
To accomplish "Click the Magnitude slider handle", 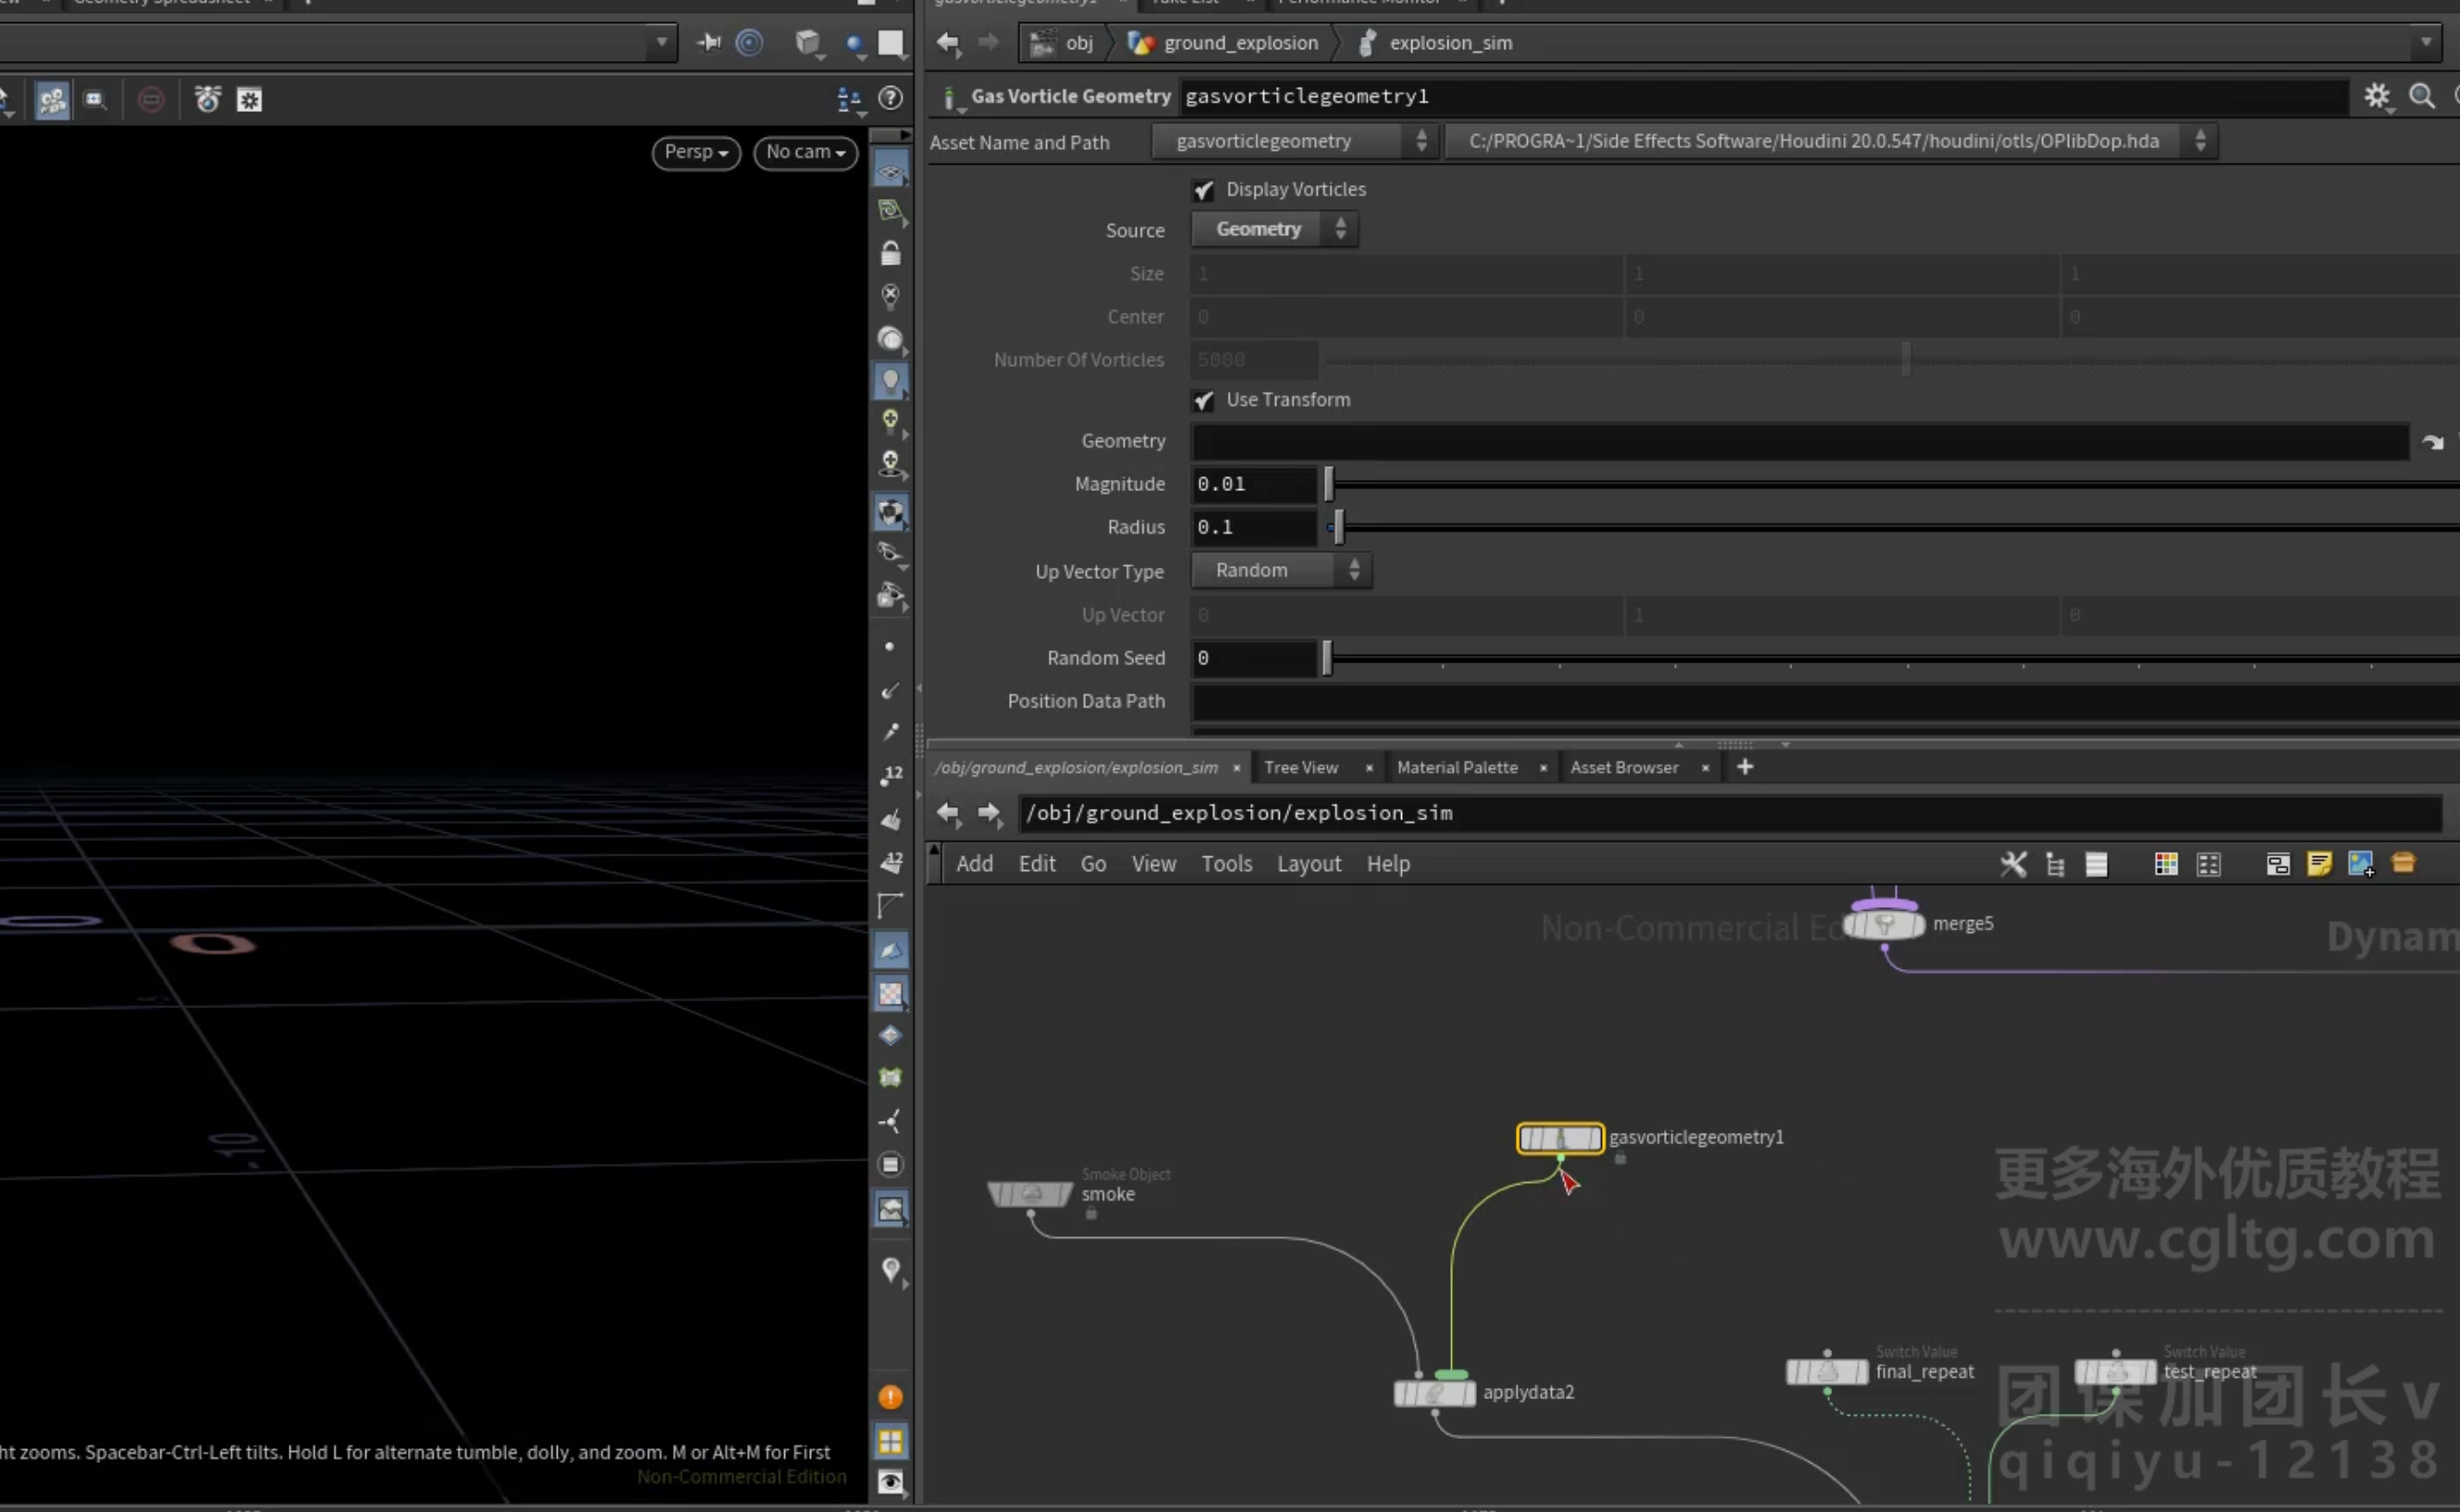I will click(x=1328, y=484).
